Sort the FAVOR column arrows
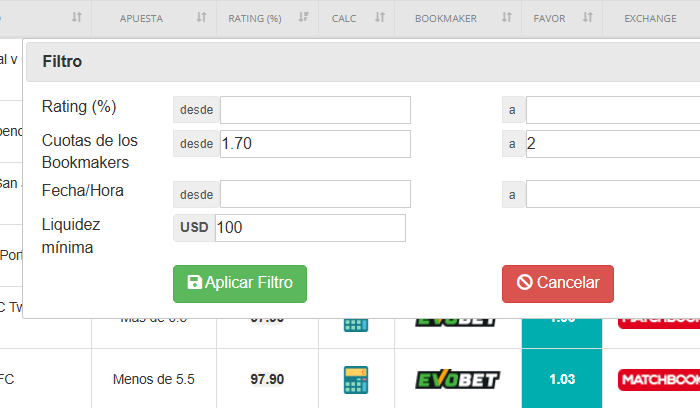700x408 pixels. click(588, 17)
